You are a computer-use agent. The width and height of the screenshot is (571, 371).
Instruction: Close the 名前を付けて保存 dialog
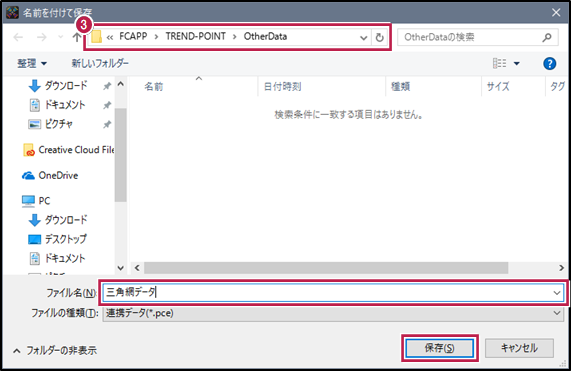coord(556,12)
